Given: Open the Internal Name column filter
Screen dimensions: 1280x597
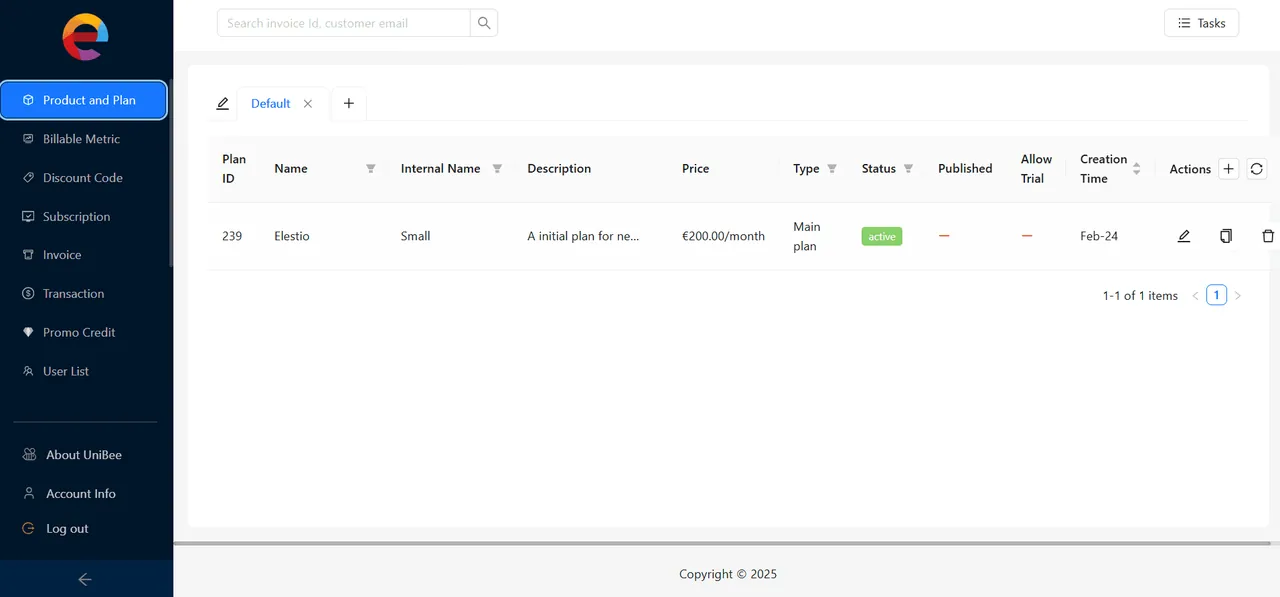Looking at the screenshot, I should (497, 169).
